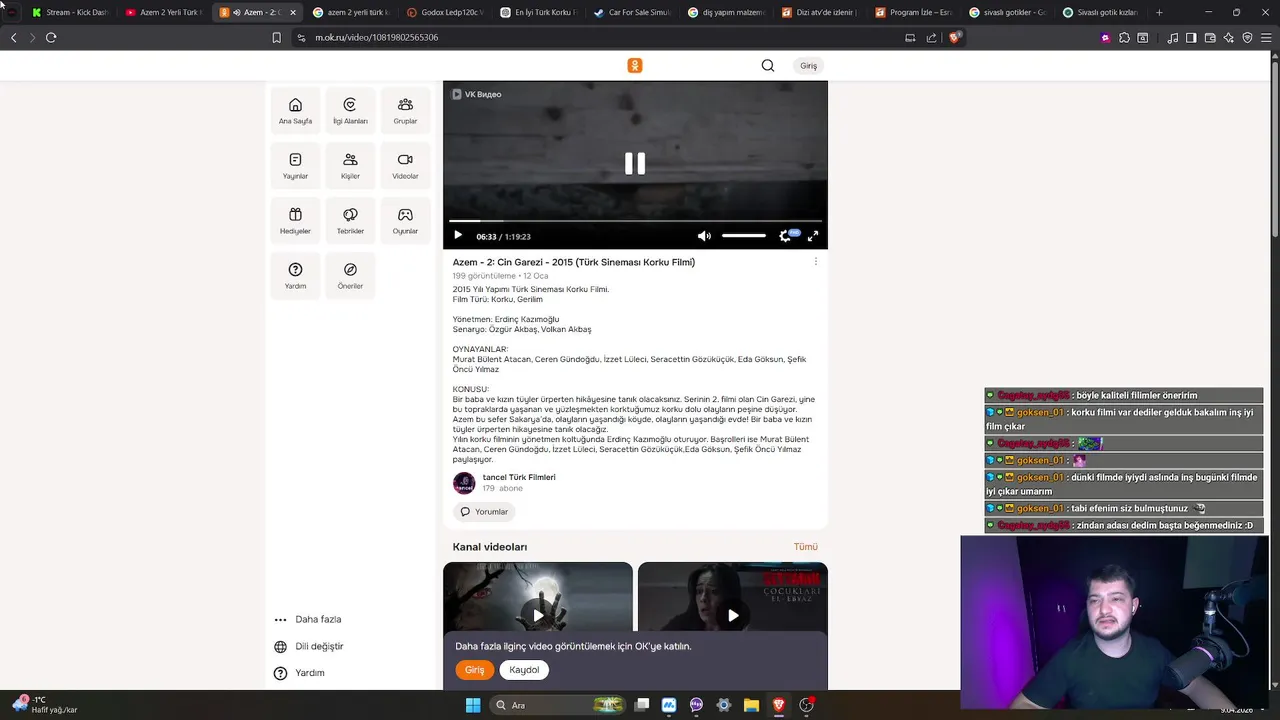This screenshot has width=1280, height=720.
Task: Click taskbar Ara search box
Action: point(558,705)
